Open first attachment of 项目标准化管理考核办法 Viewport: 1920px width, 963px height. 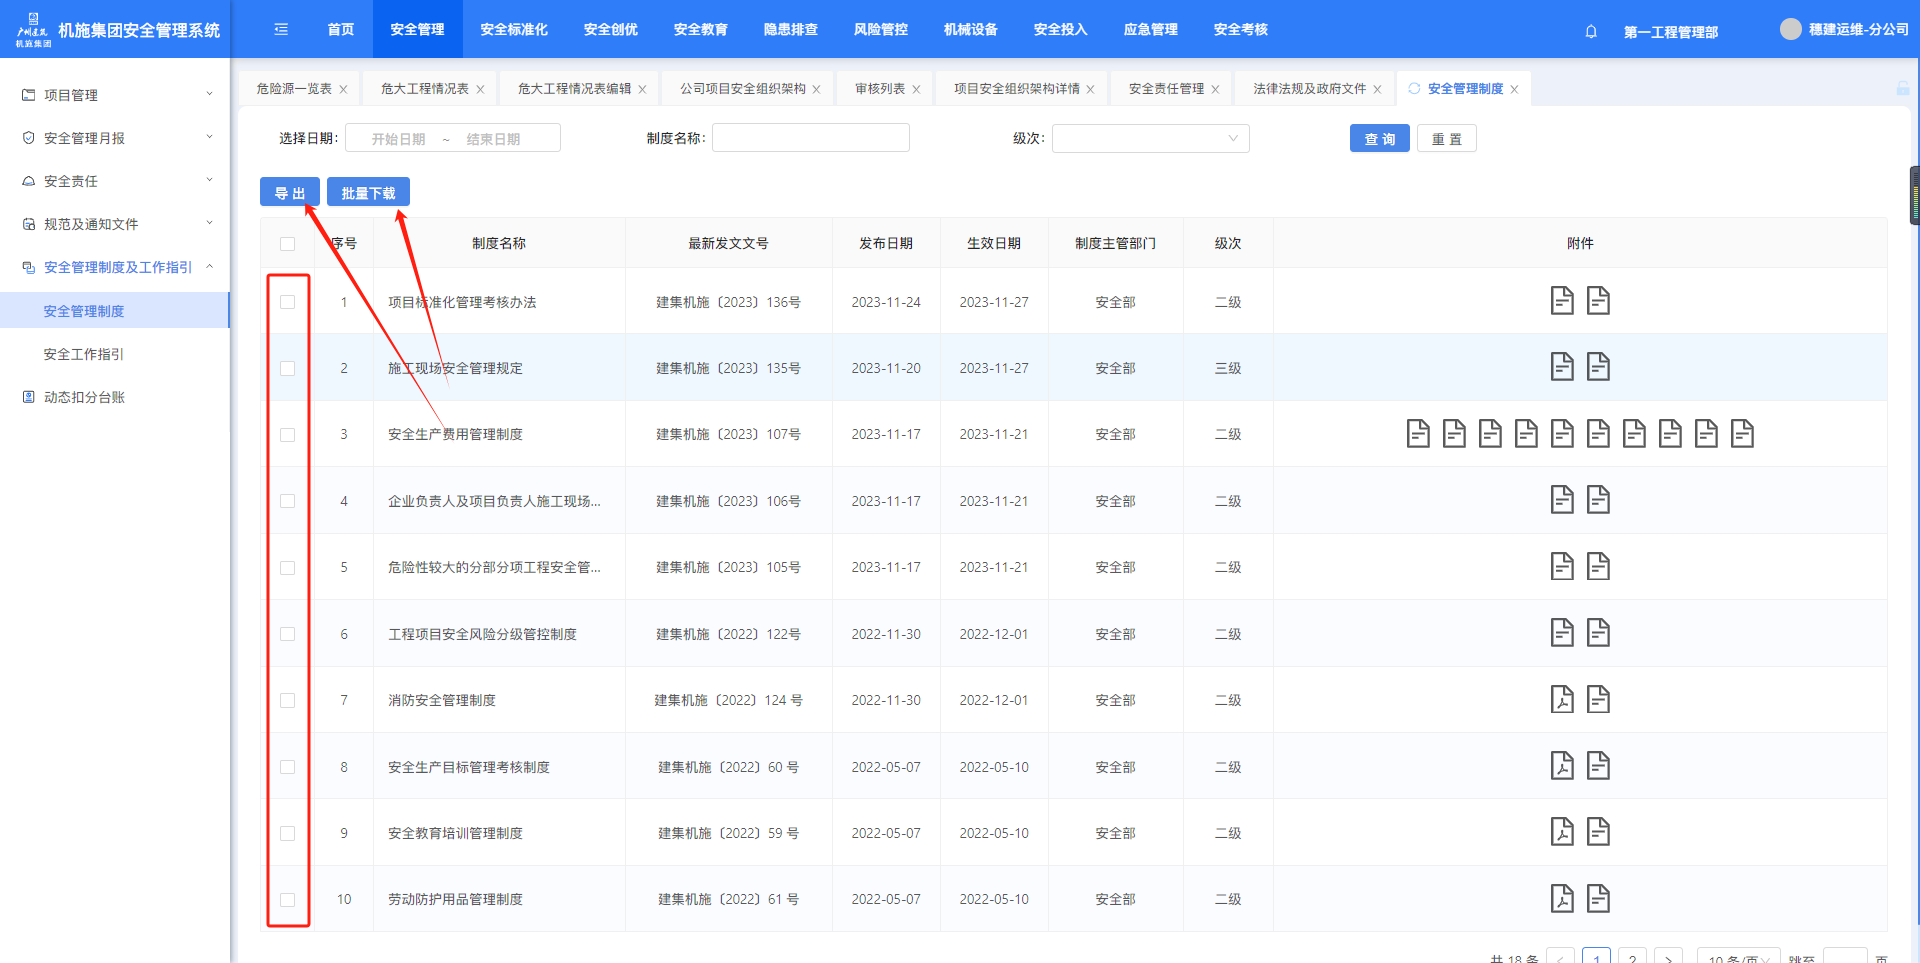click(1562, 301)
